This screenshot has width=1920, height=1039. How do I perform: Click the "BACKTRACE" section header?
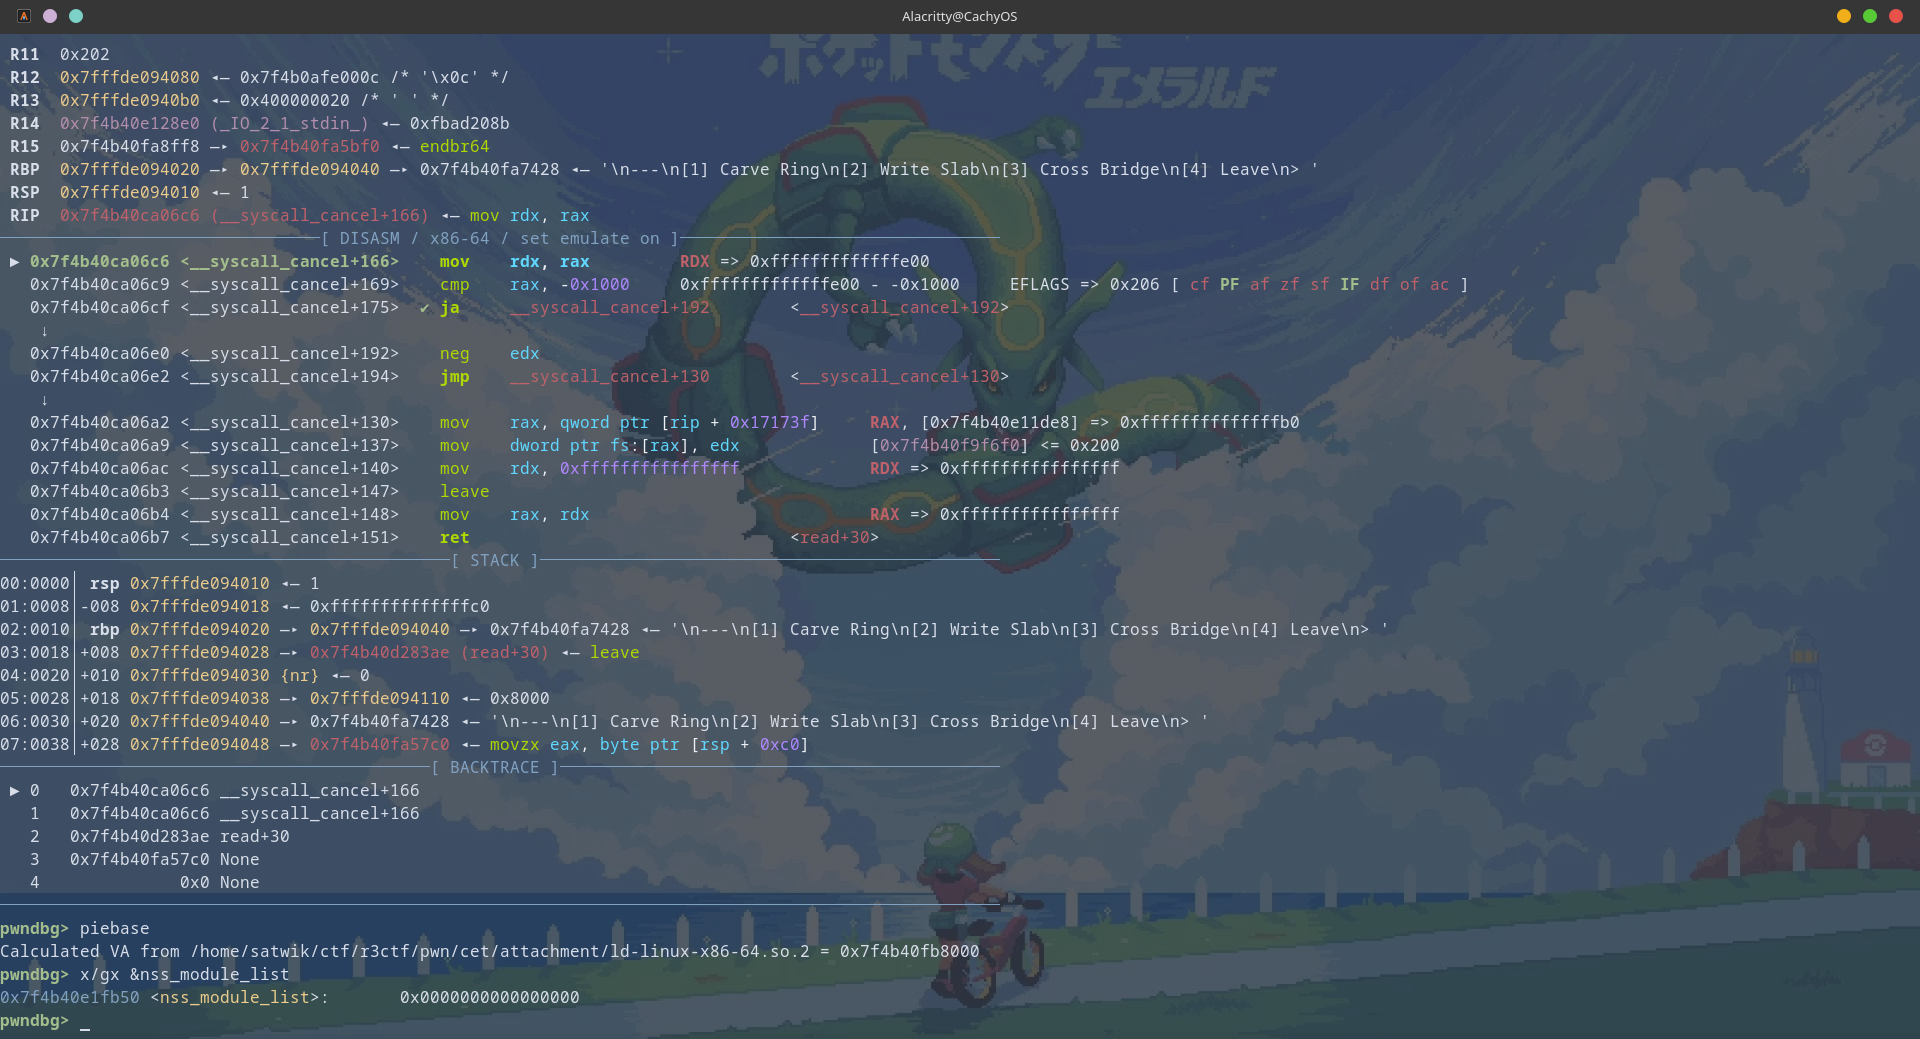495,767
